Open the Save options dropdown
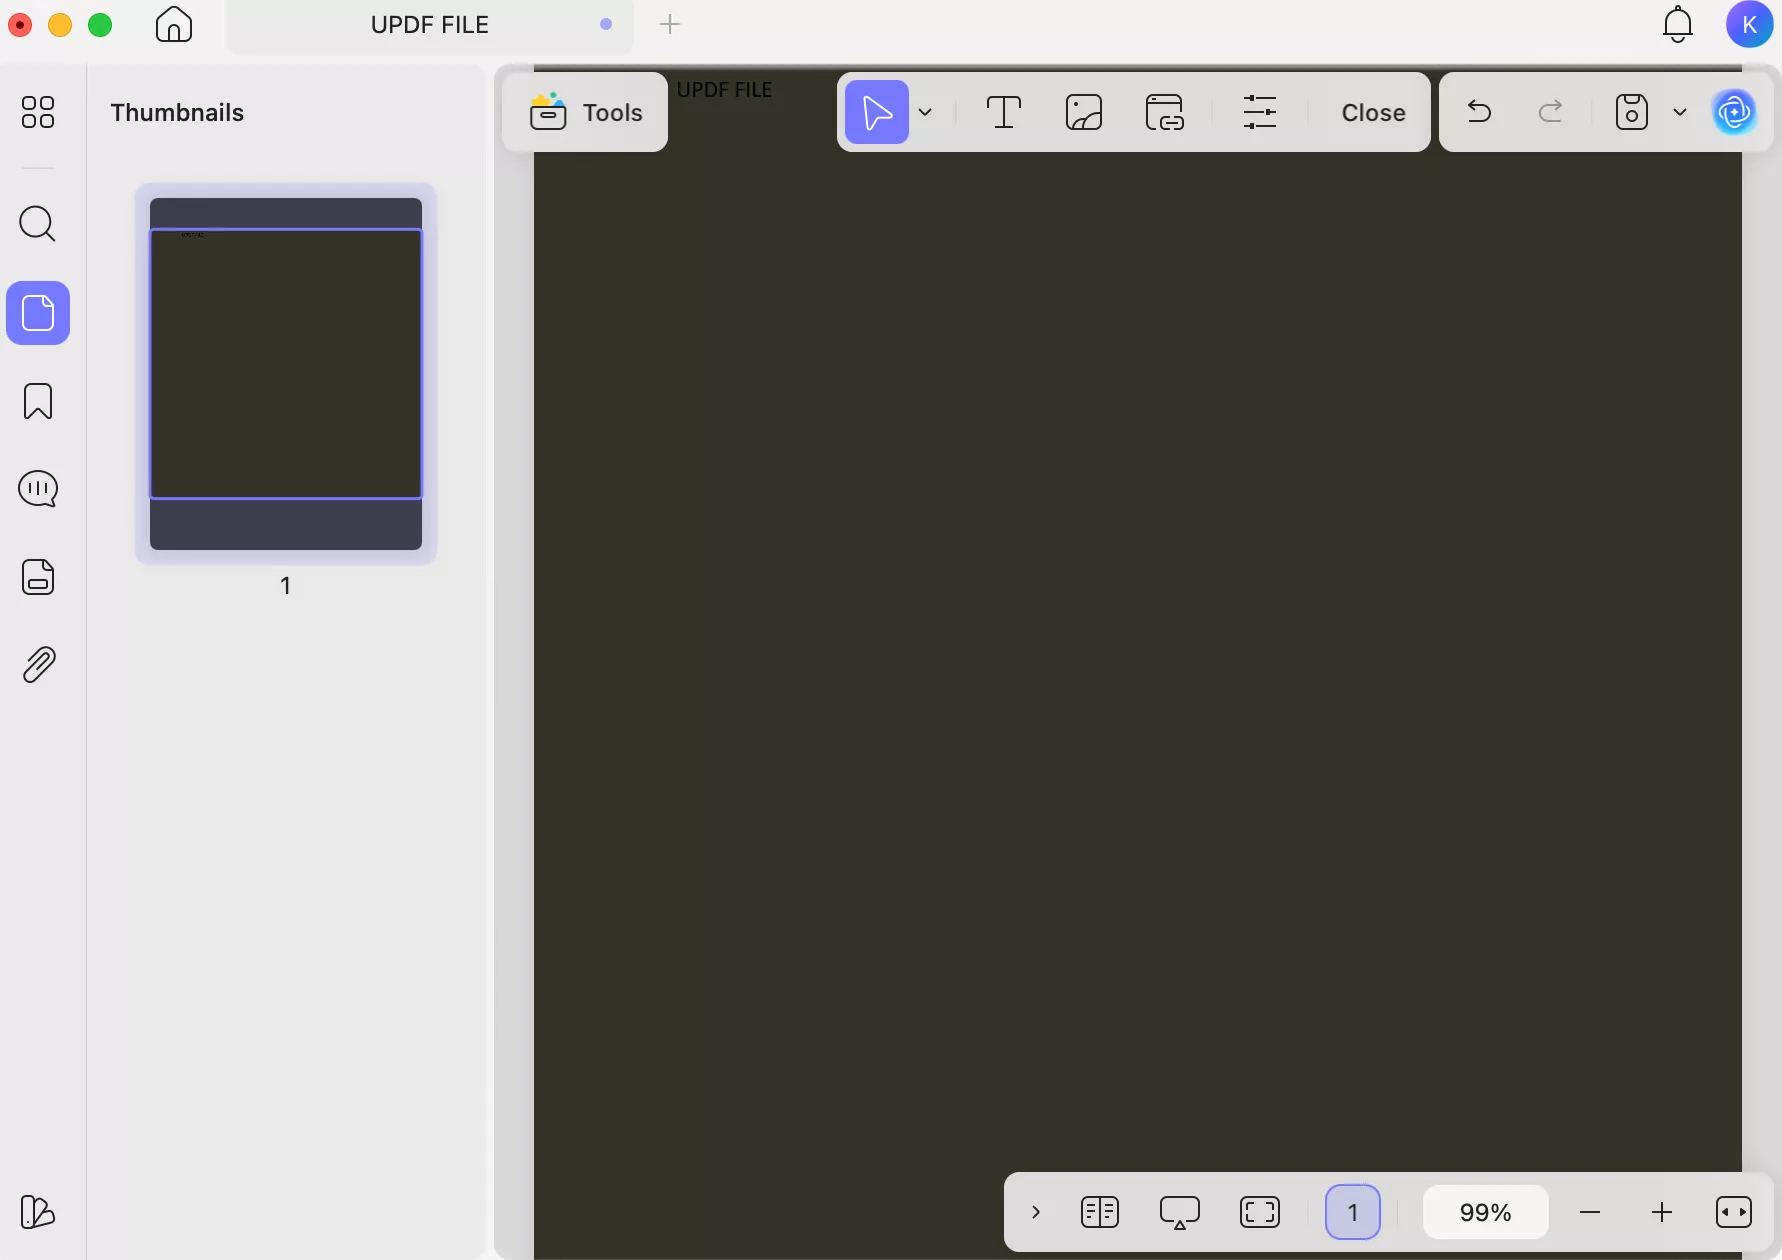Screen dimensions: 1782x1260 pos(1680,112)
